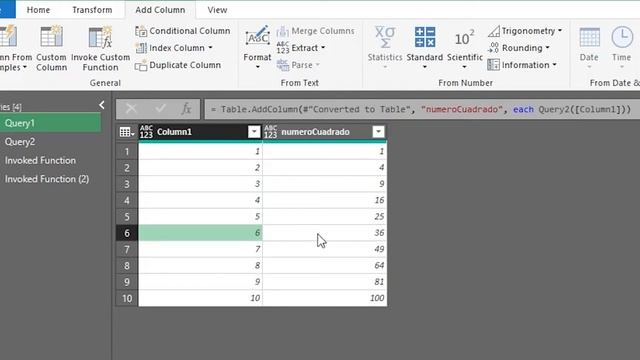This screenshot has width=640, height=360.
Task: Click the cell with value 25
Action: point(325,217)
